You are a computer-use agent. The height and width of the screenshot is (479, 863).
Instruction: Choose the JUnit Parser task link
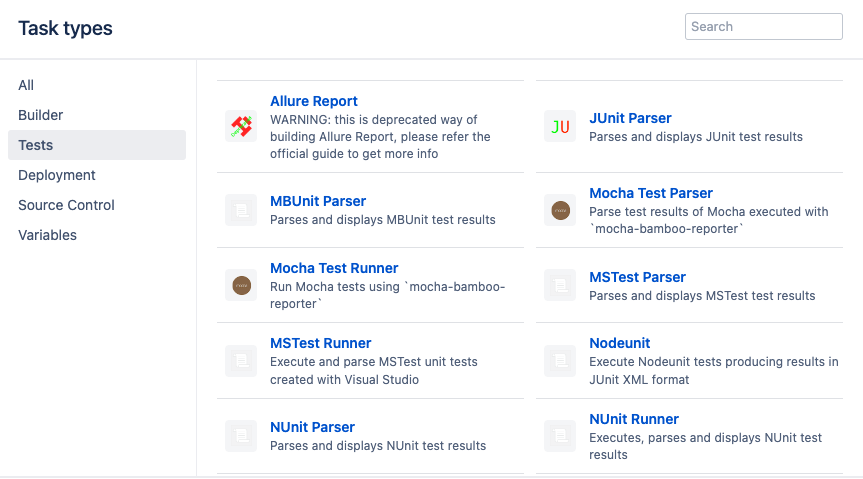(x=630, y=118)
